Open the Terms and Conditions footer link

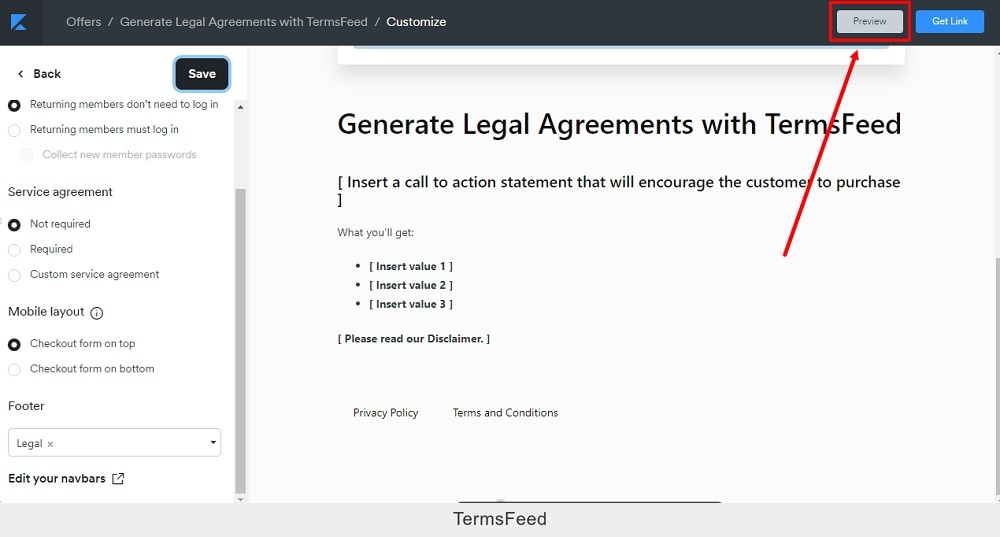[505, 413]
